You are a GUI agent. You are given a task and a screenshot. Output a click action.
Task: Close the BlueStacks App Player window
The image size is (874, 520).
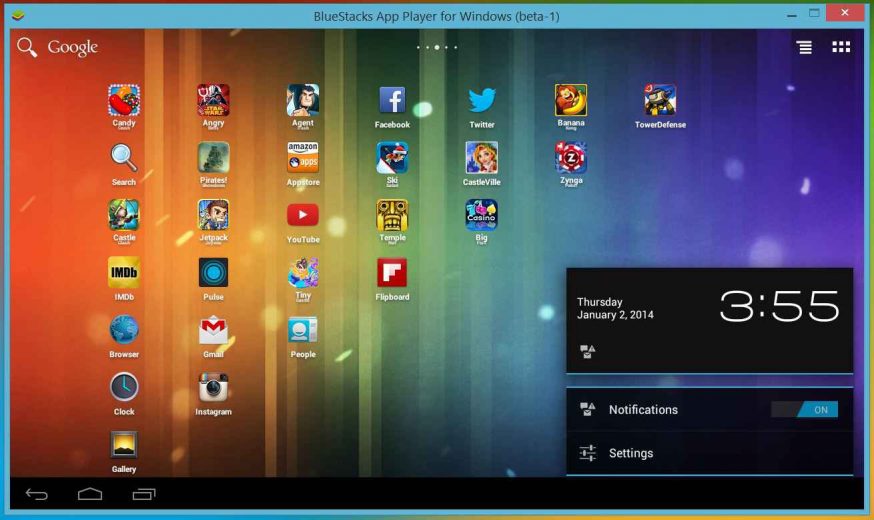pyautogui.click(x=845, y=12)
